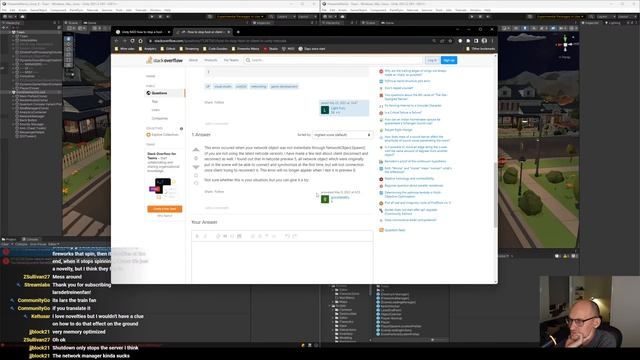The width and height of the screenshot is (640, 360).
Task: Open Tags in the sidebar
Action: click(155, 102)
